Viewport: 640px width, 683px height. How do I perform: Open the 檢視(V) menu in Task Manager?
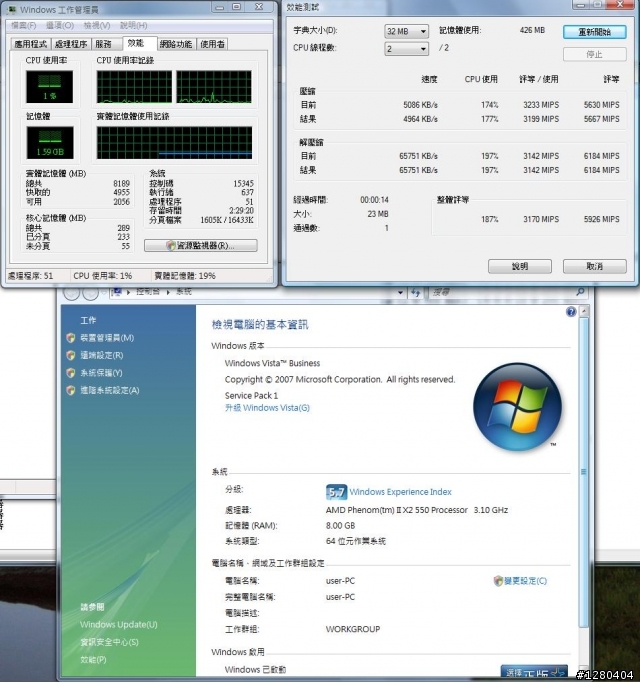97,26
